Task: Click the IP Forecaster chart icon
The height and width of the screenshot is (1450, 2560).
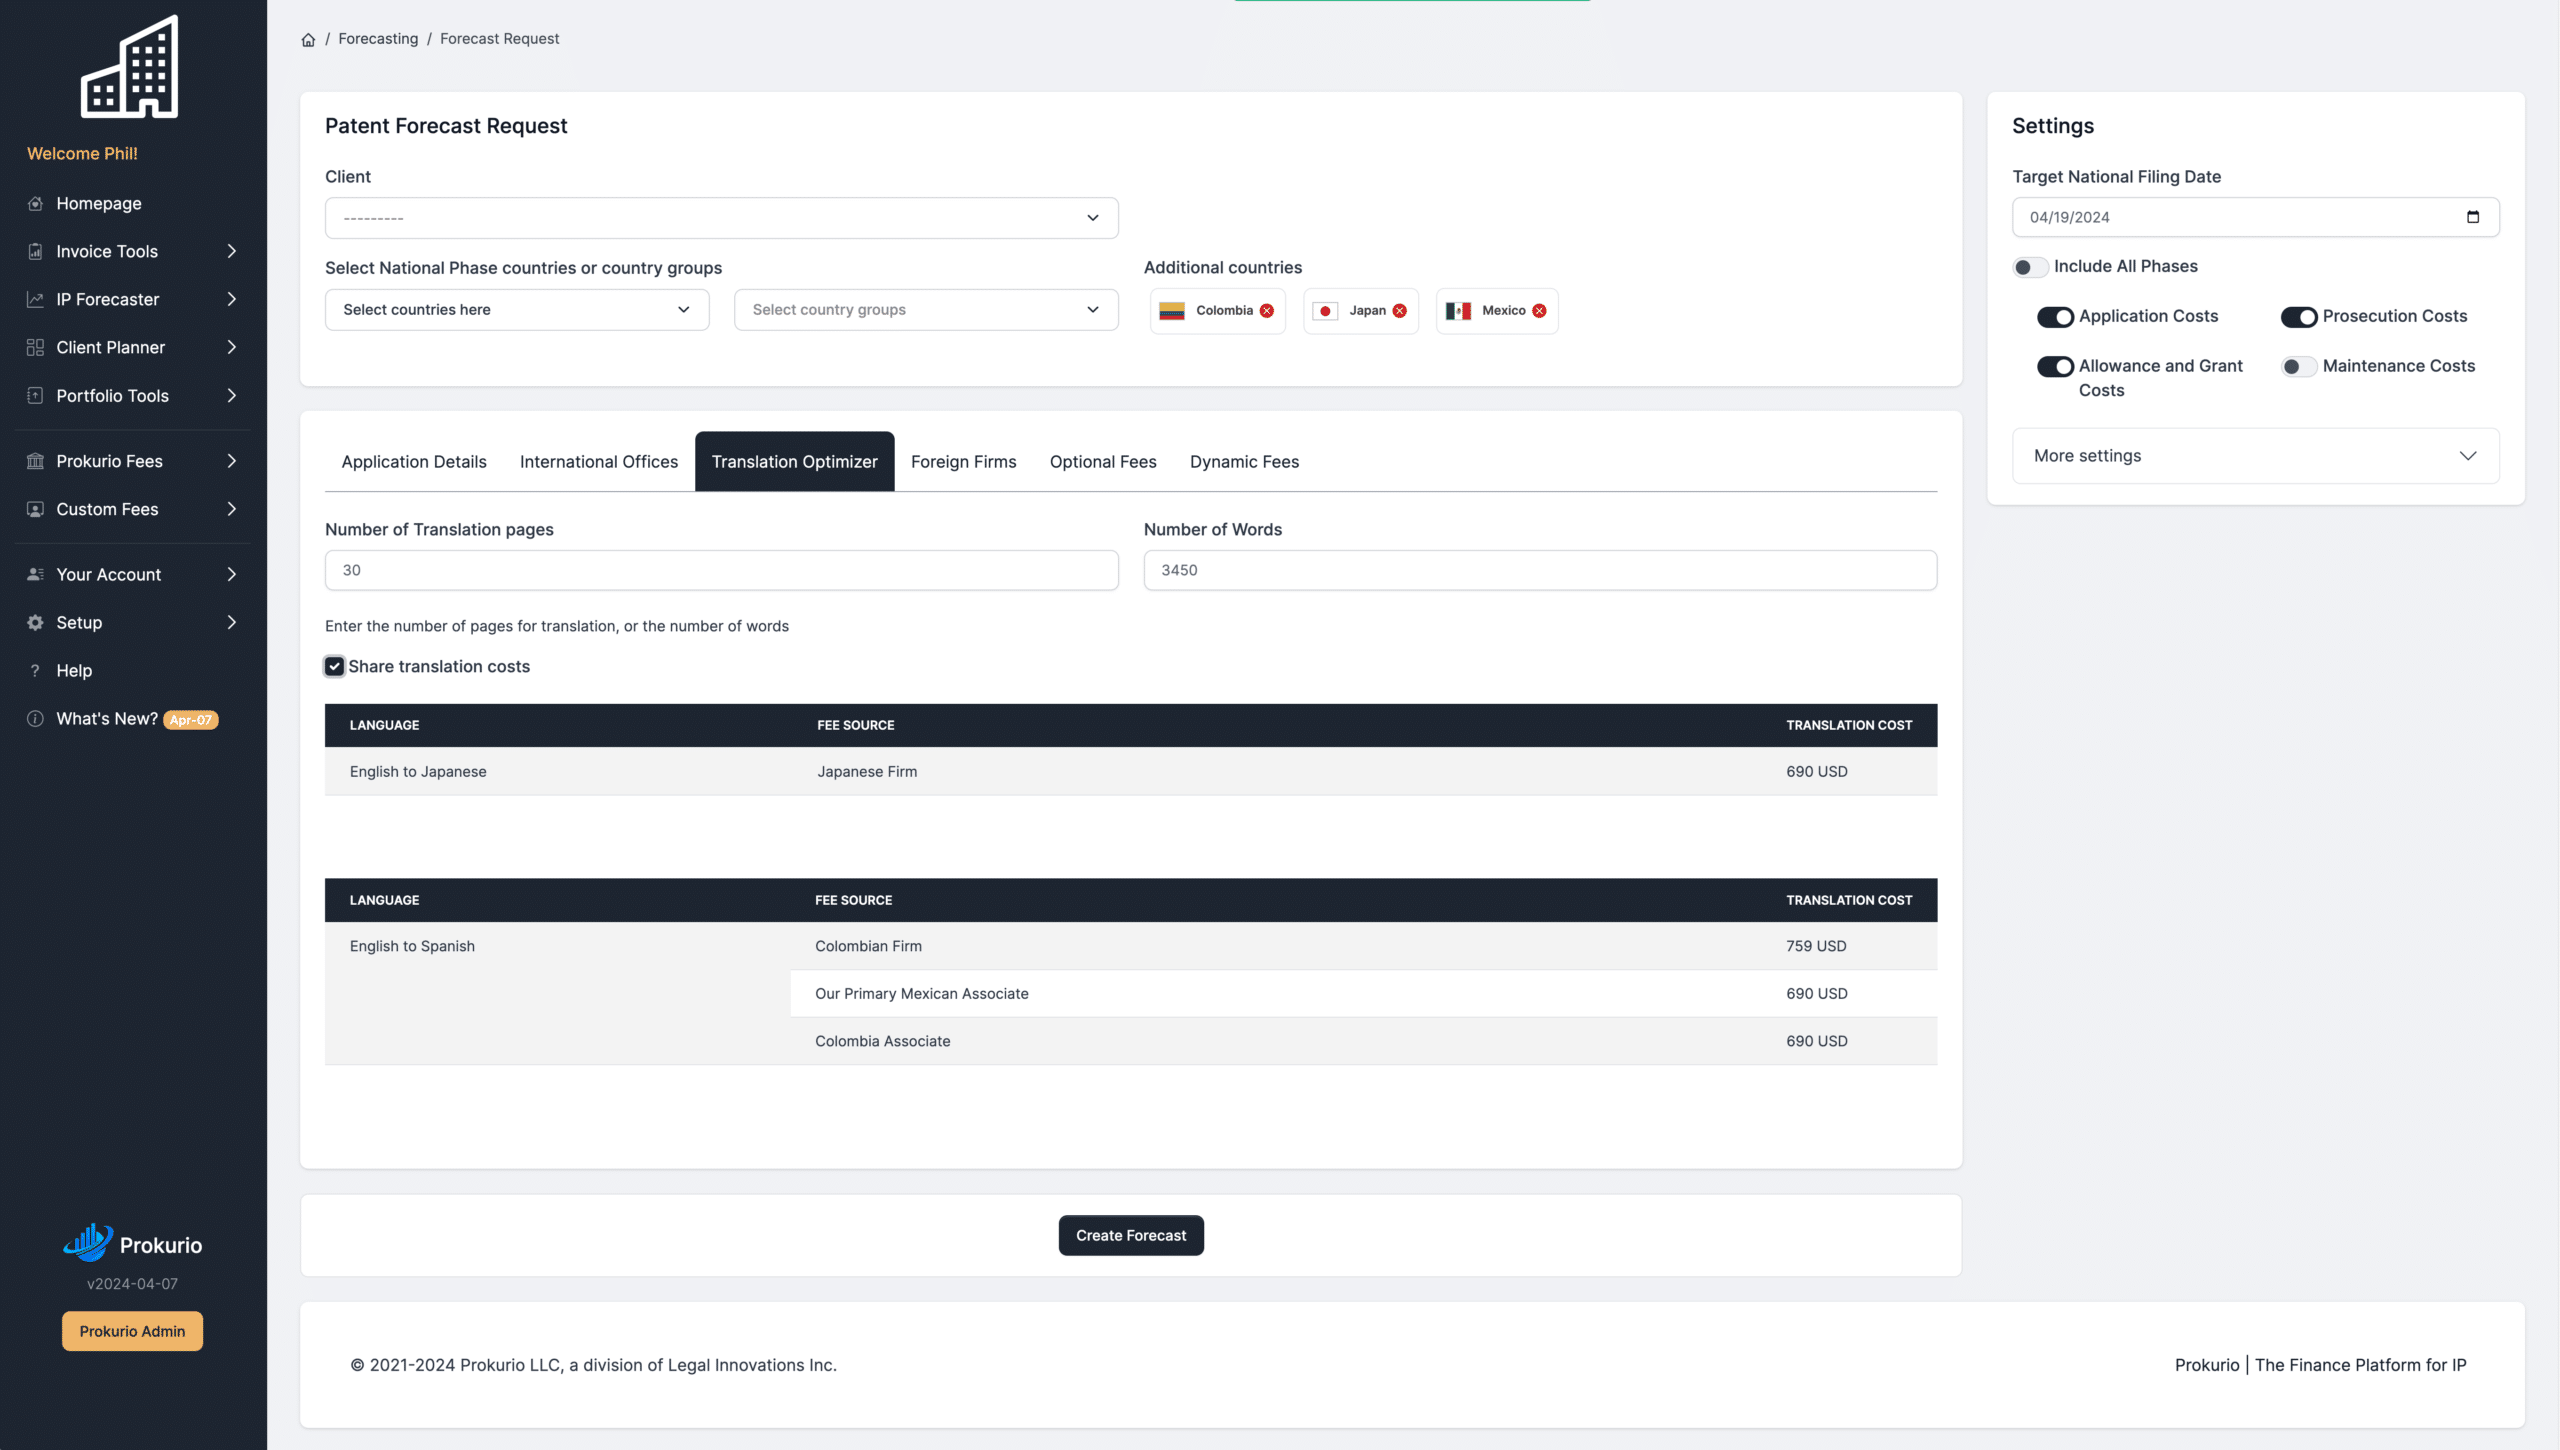Action: point(35,300)
